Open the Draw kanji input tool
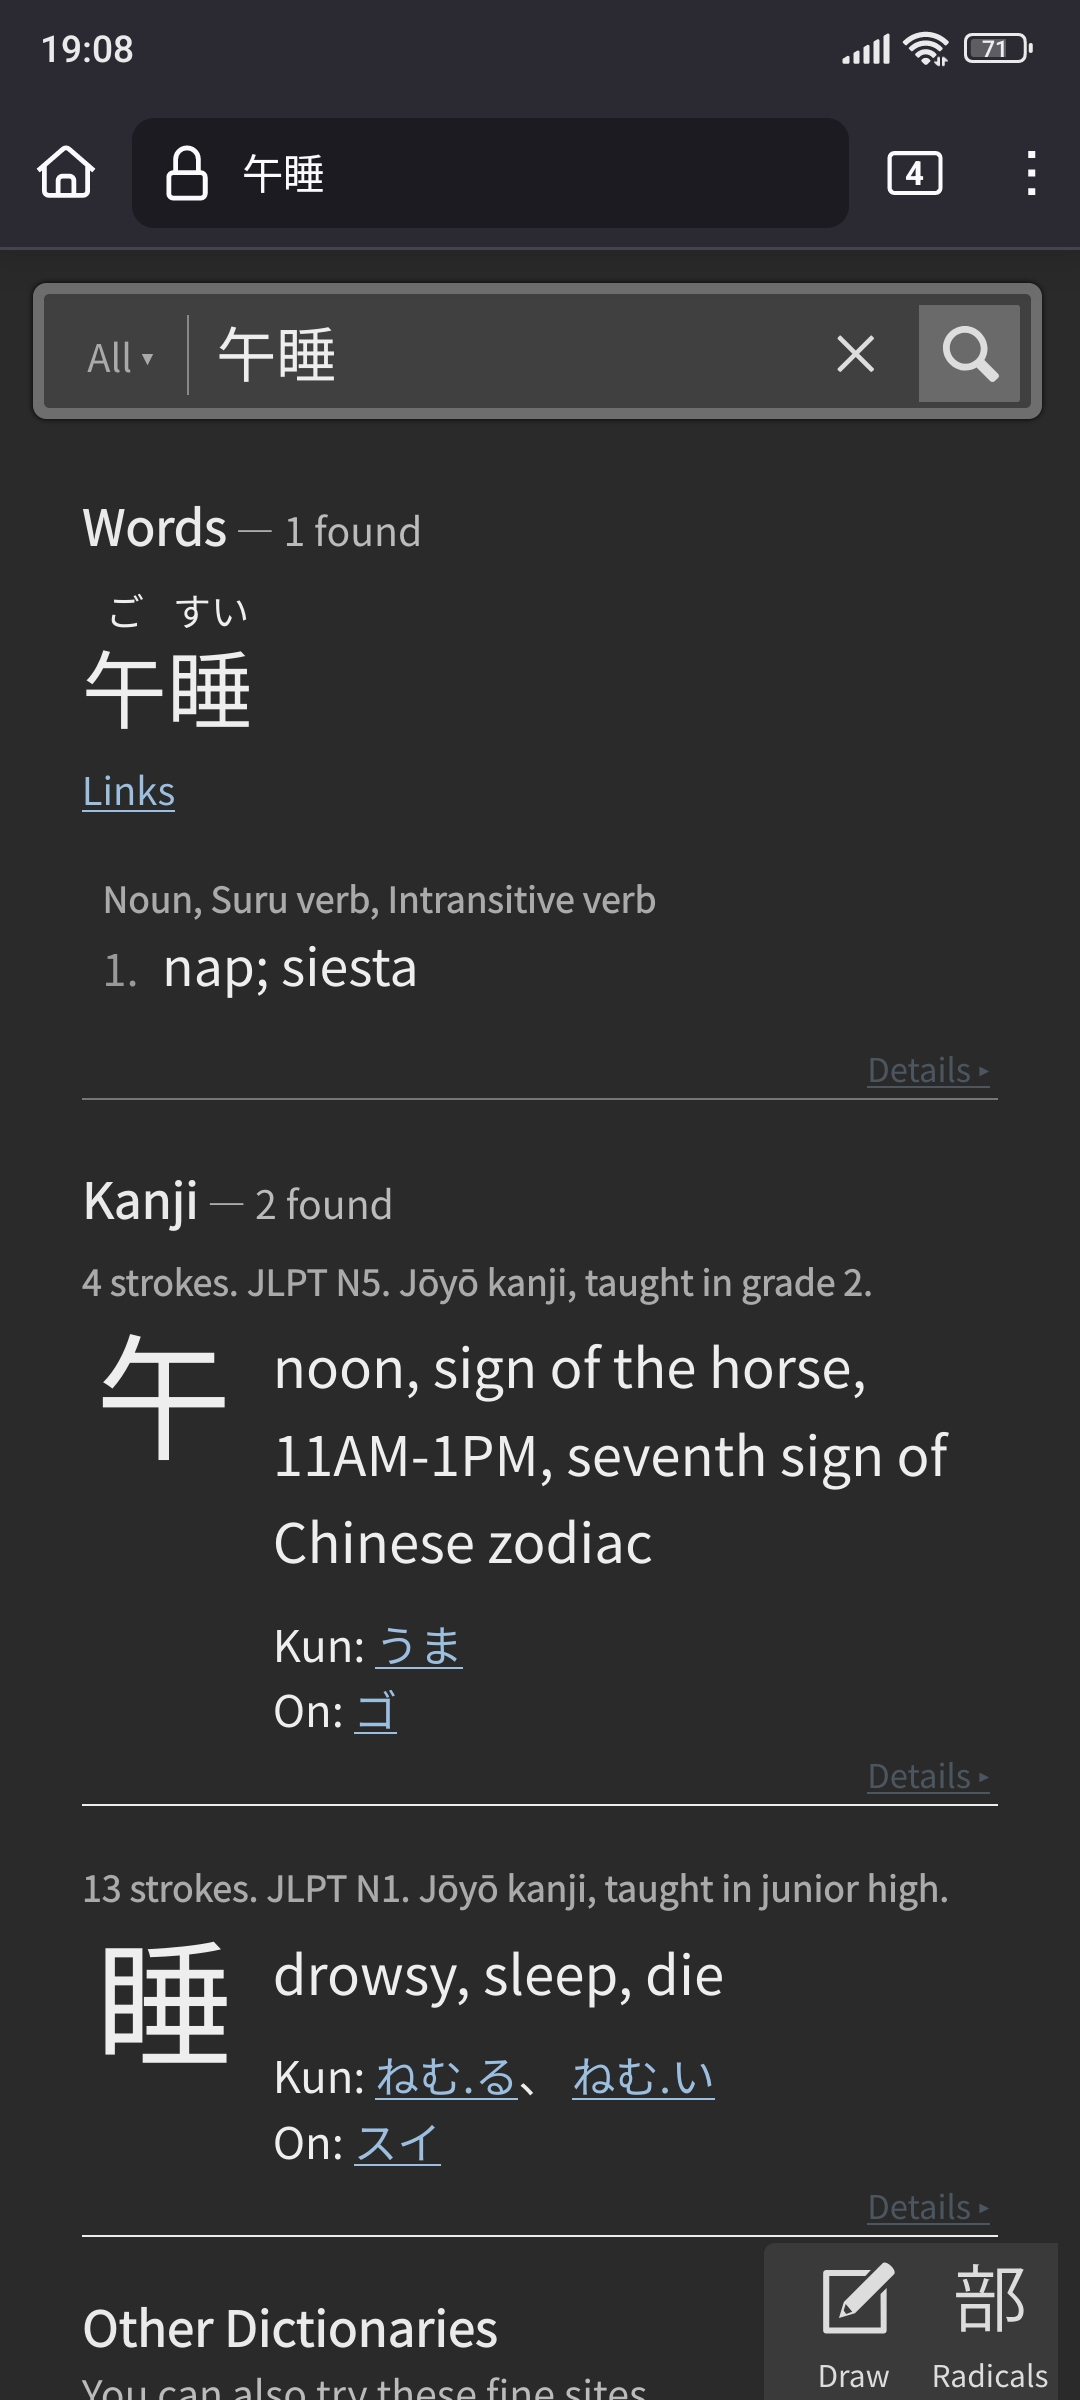This screenshot has height=2400, width=1080. click(x=854, y=2324)
